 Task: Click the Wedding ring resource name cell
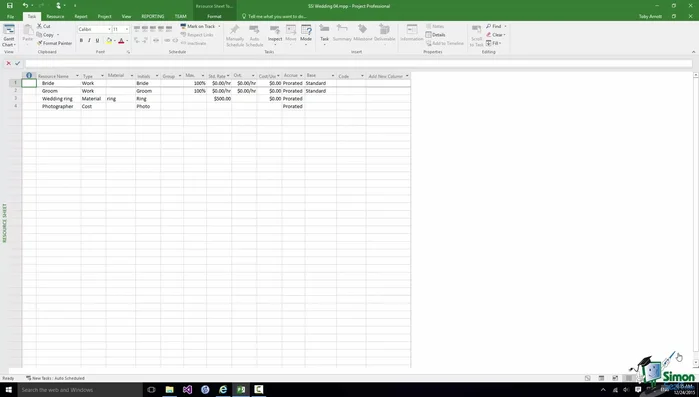[x=58, y=99]
